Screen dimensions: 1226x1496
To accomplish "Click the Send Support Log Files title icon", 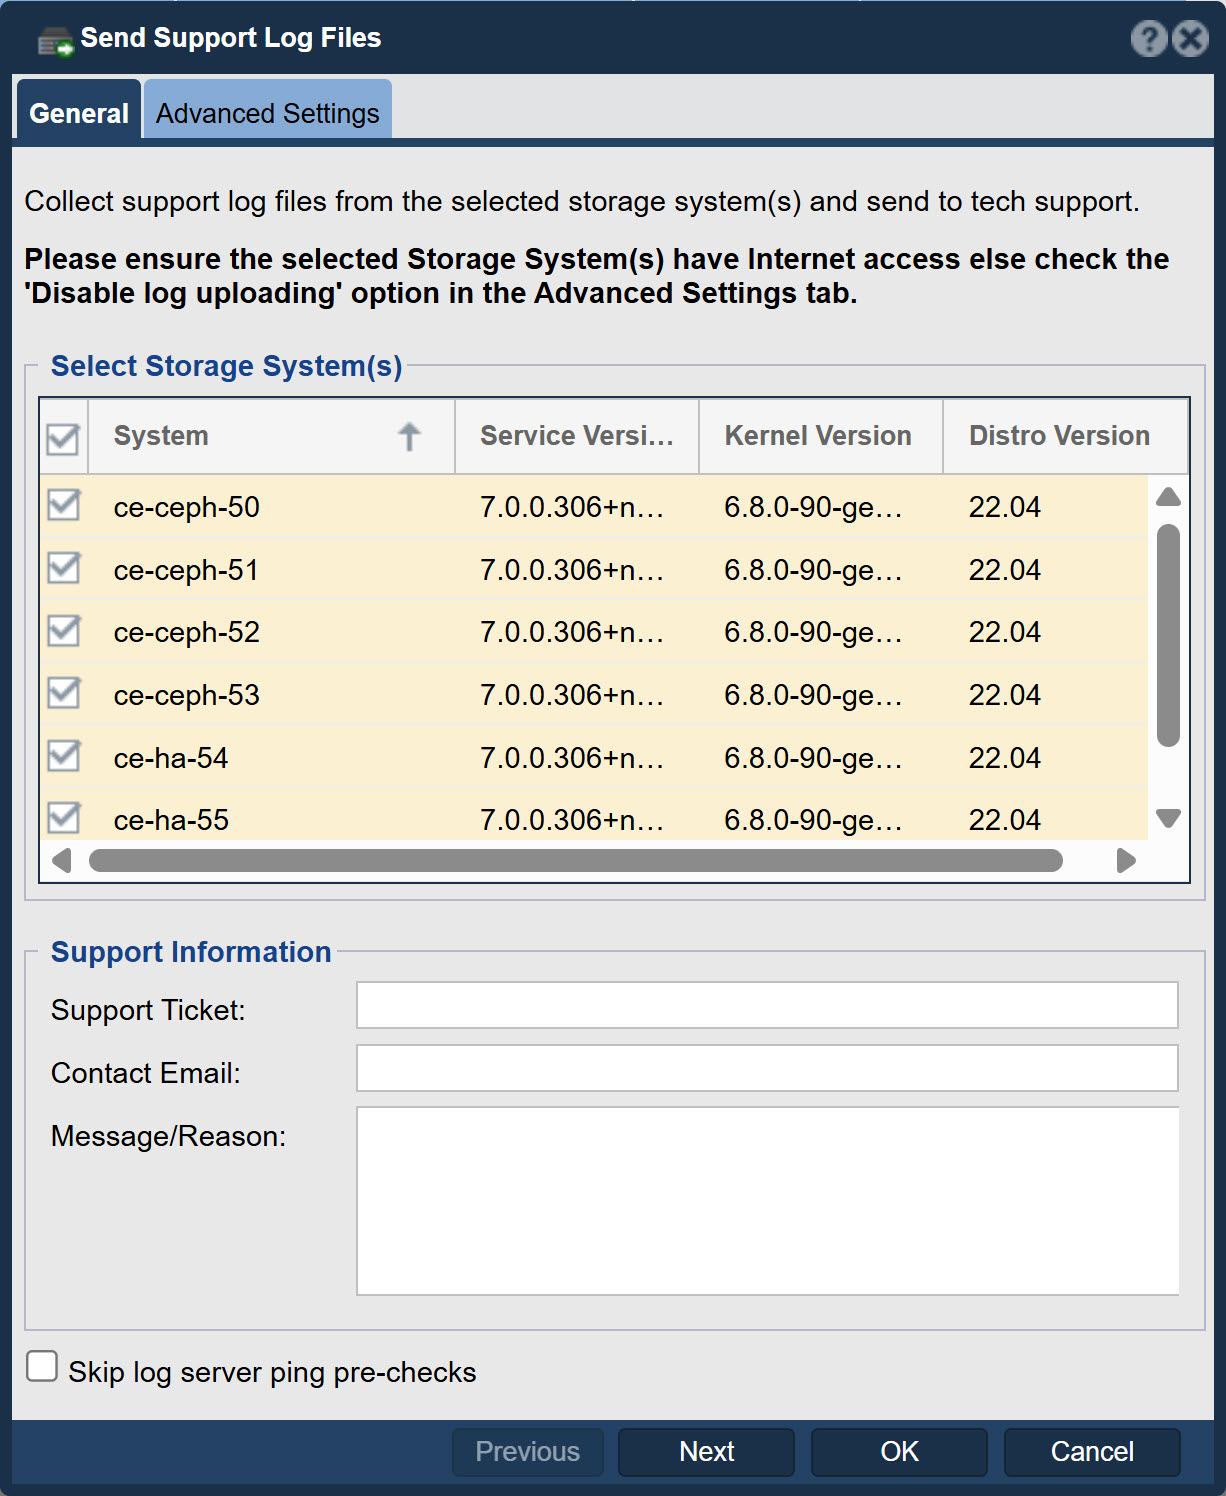I will [x=56, y=42].
